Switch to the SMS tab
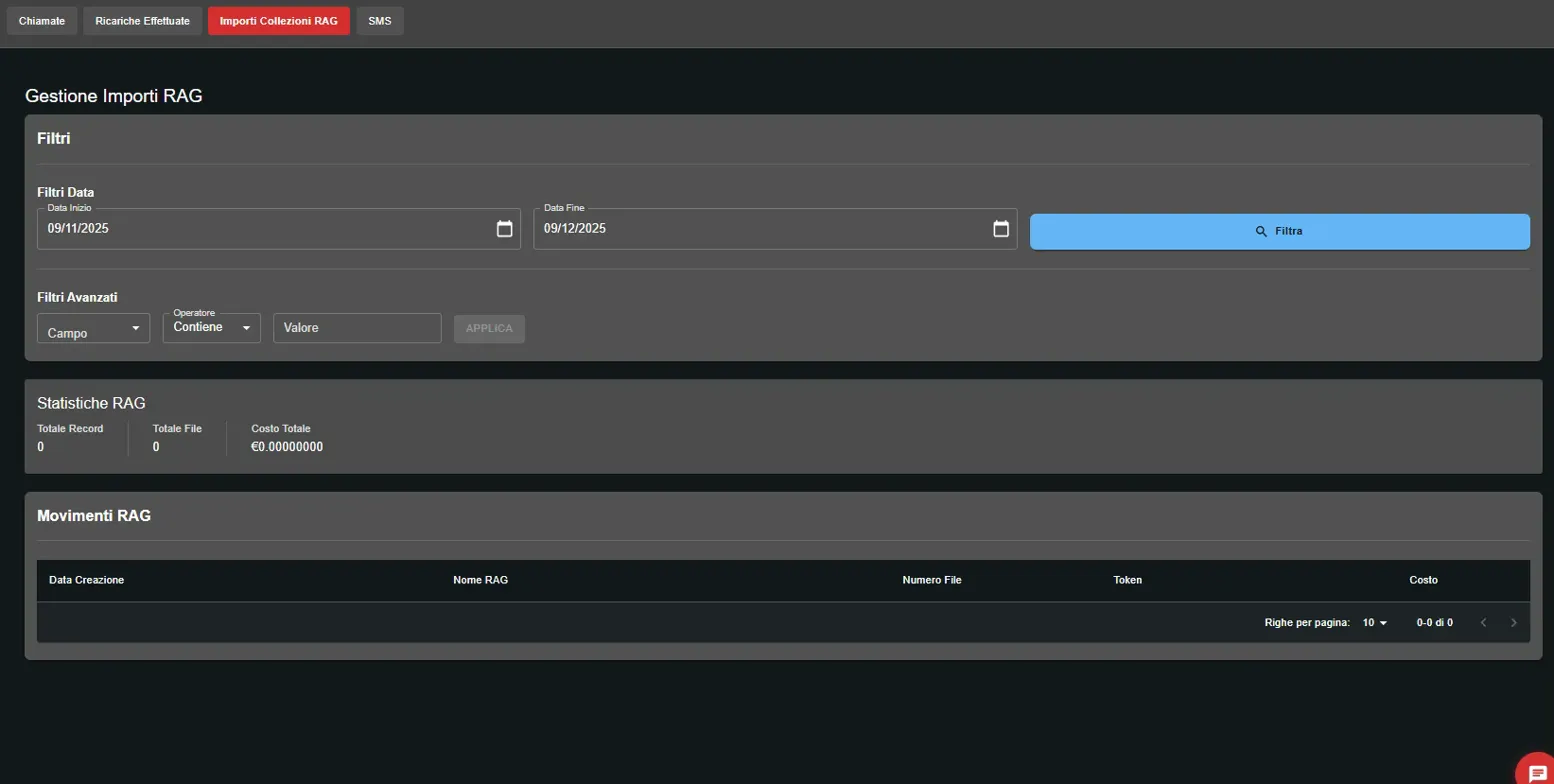The width and height of the screenshot is (1554, 784). click(x=380, y=21)
